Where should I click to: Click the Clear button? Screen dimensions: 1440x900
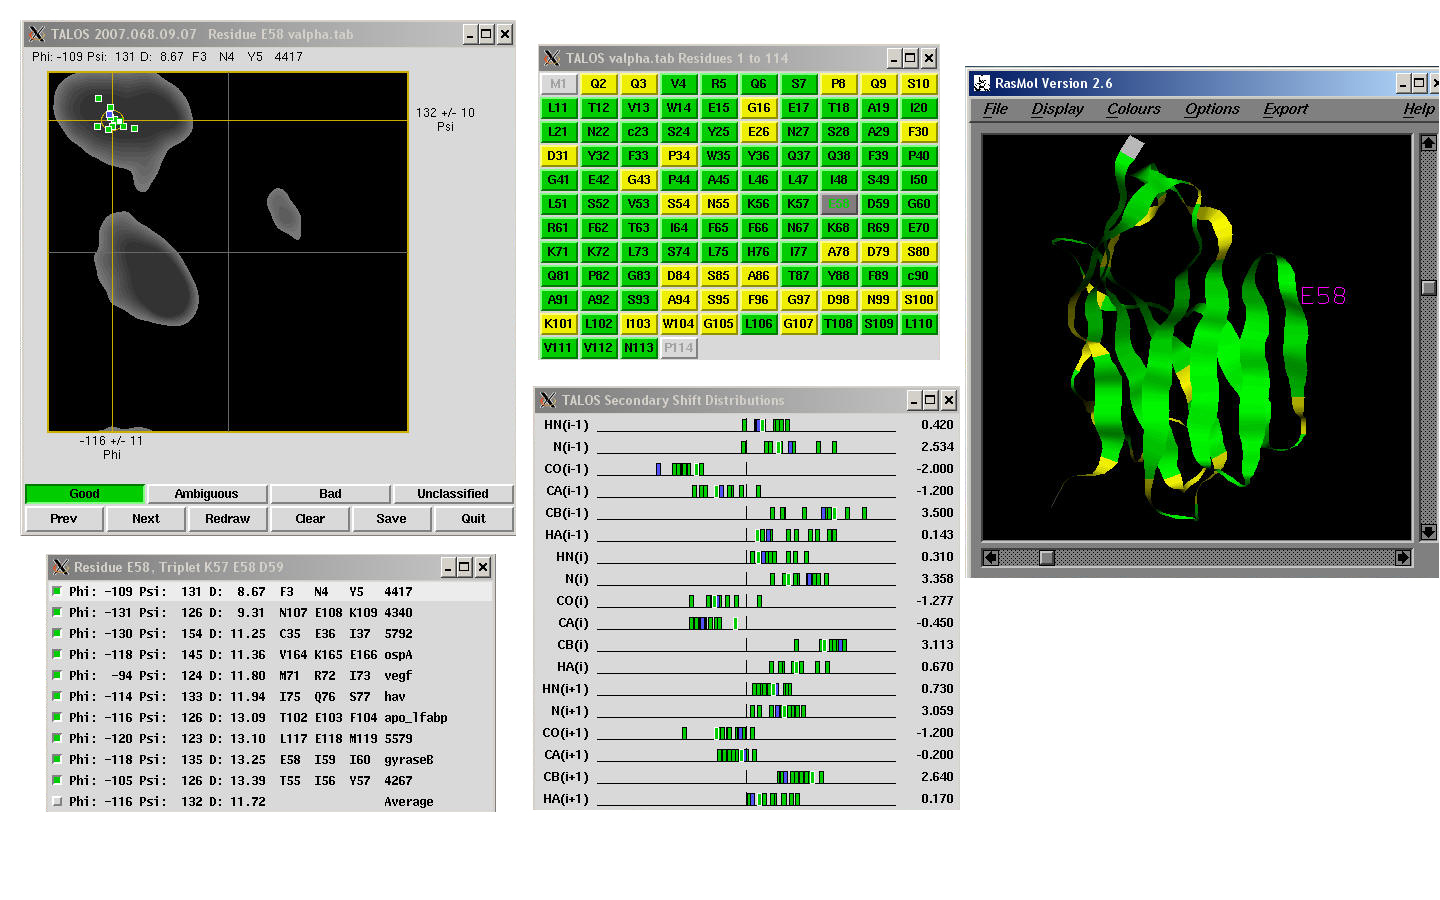click(310, 519)
